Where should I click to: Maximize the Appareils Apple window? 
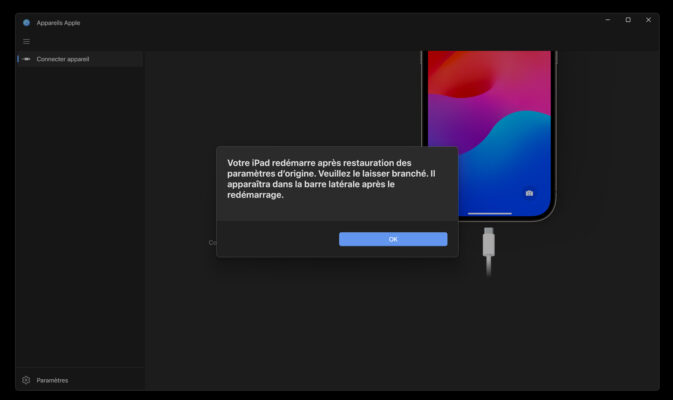tap(627, 20)
